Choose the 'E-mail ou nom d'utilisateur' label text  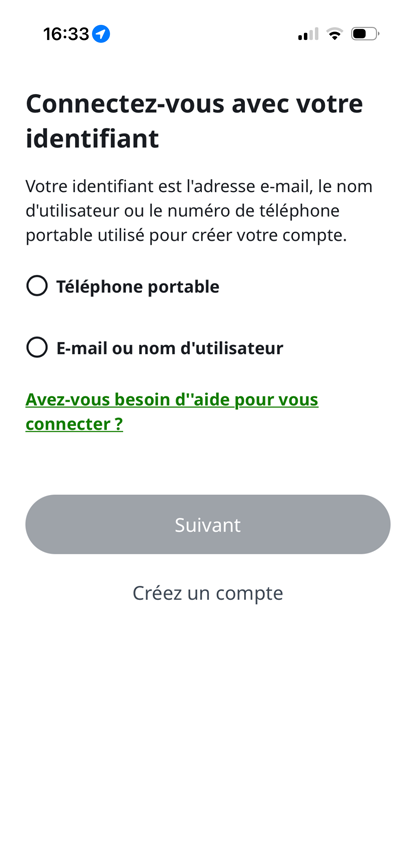pos(170,348)
